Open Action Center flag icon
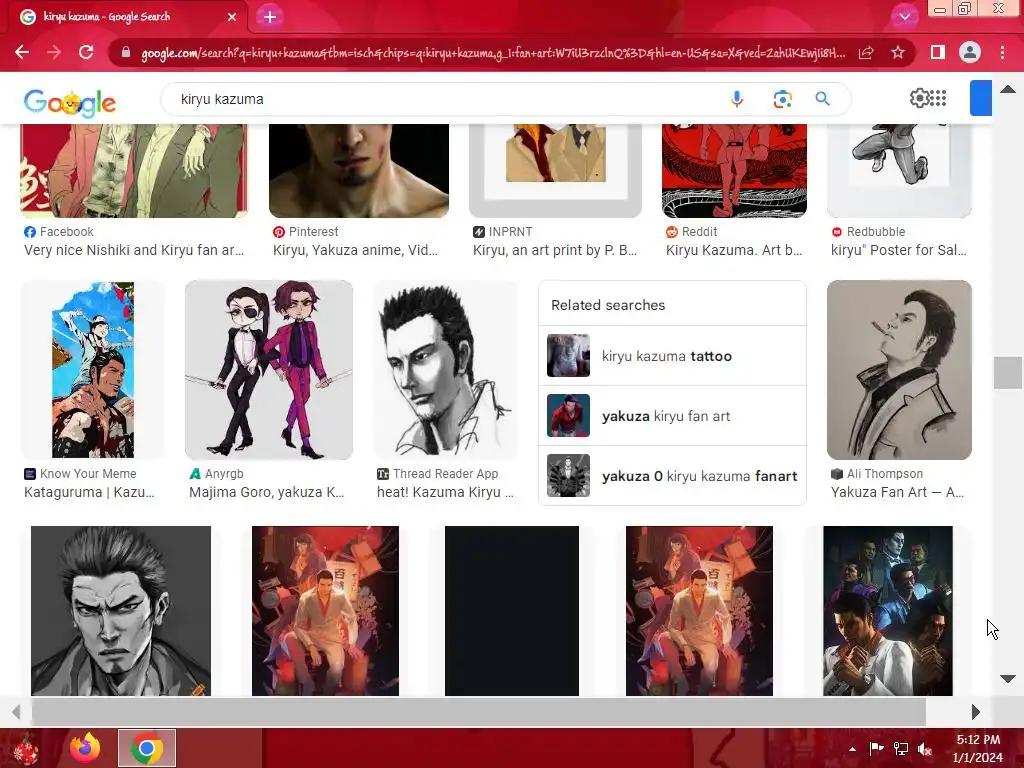Screen dimensions: 1024x768 click(x=876, y=748)
